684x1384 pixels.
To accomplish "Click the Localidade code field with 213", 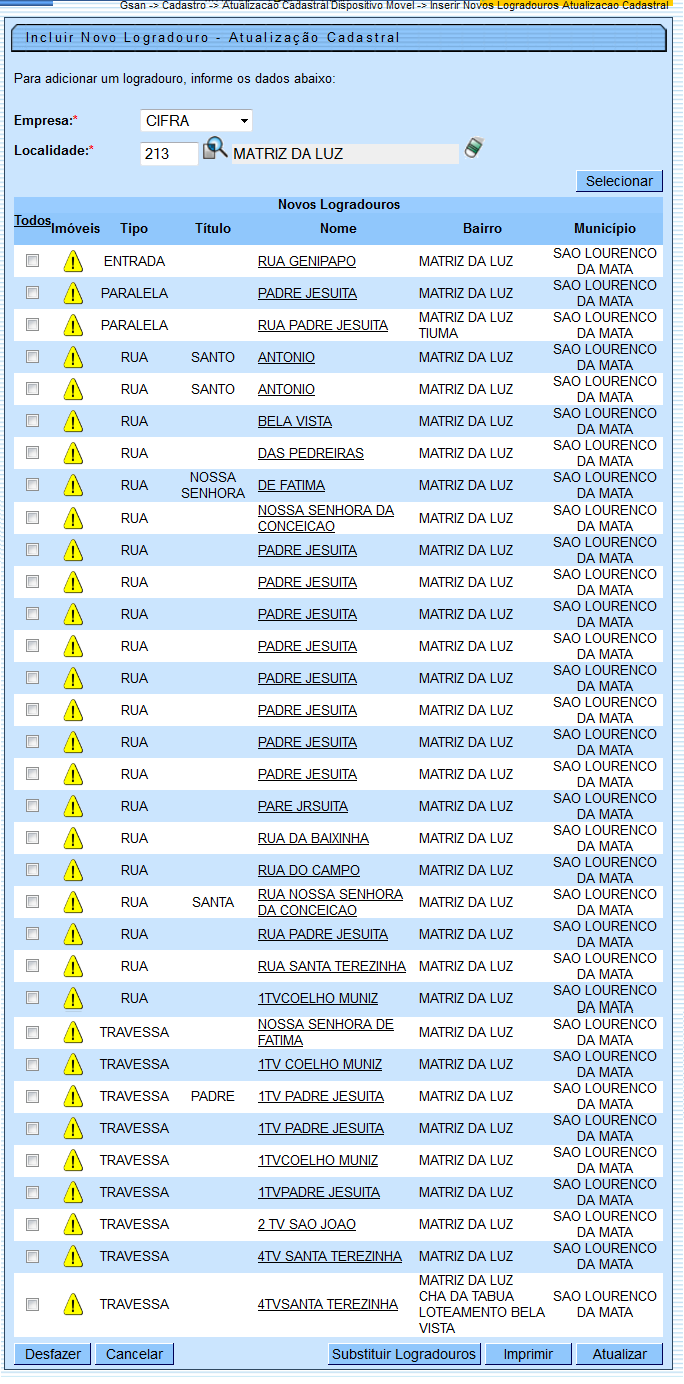I will 169,154.
